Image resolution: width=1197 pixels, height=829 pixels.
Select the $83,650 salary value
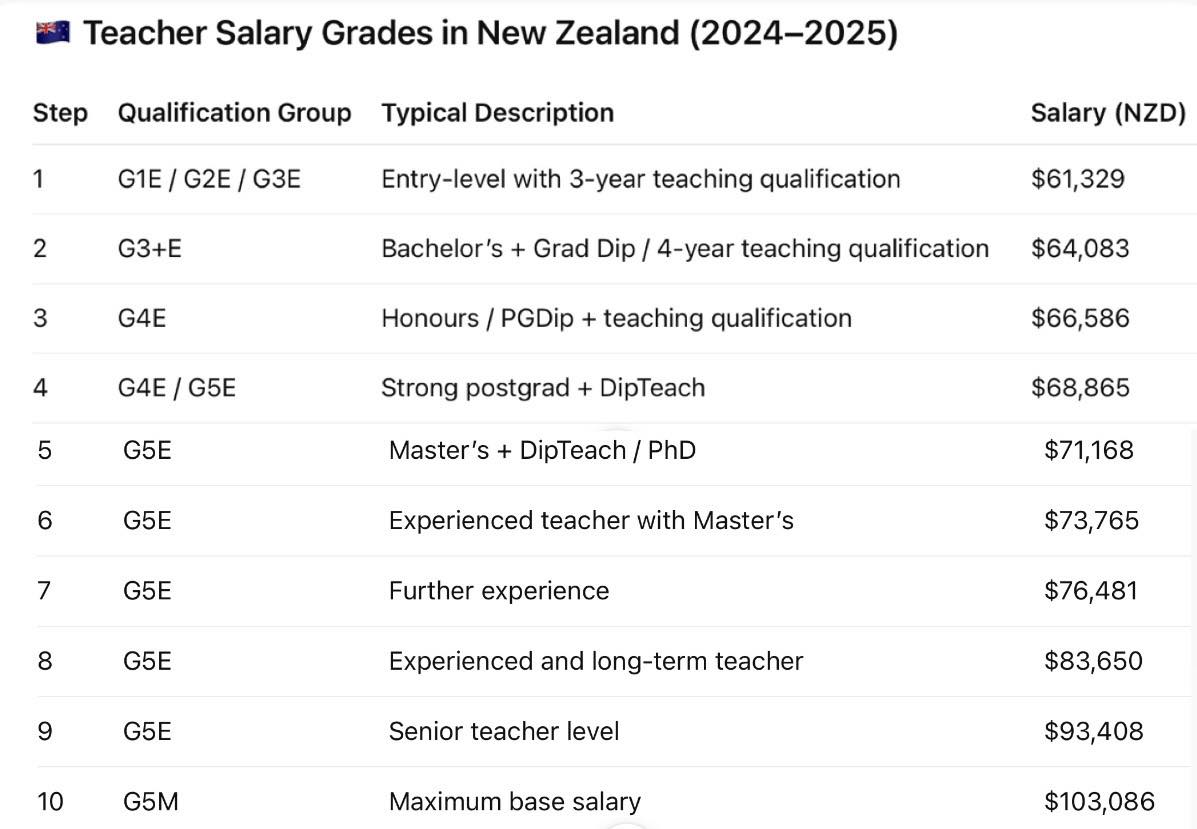[x=1093, y=661]
